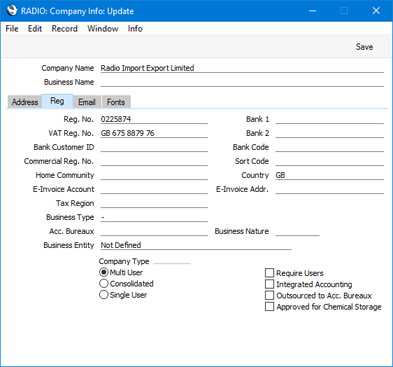The height and width of the screenshot is (367, 393).
Task: Click the Acc. Bureaux field
Action: pyautogui.click(x=154, y=231)
